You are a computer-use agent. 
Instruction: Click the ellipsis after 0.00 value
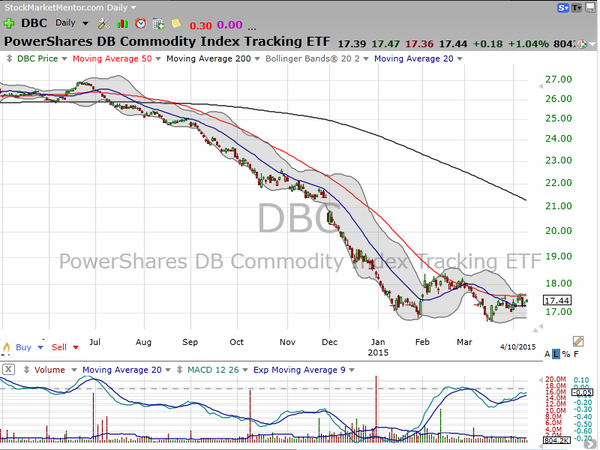coord(252,27)
